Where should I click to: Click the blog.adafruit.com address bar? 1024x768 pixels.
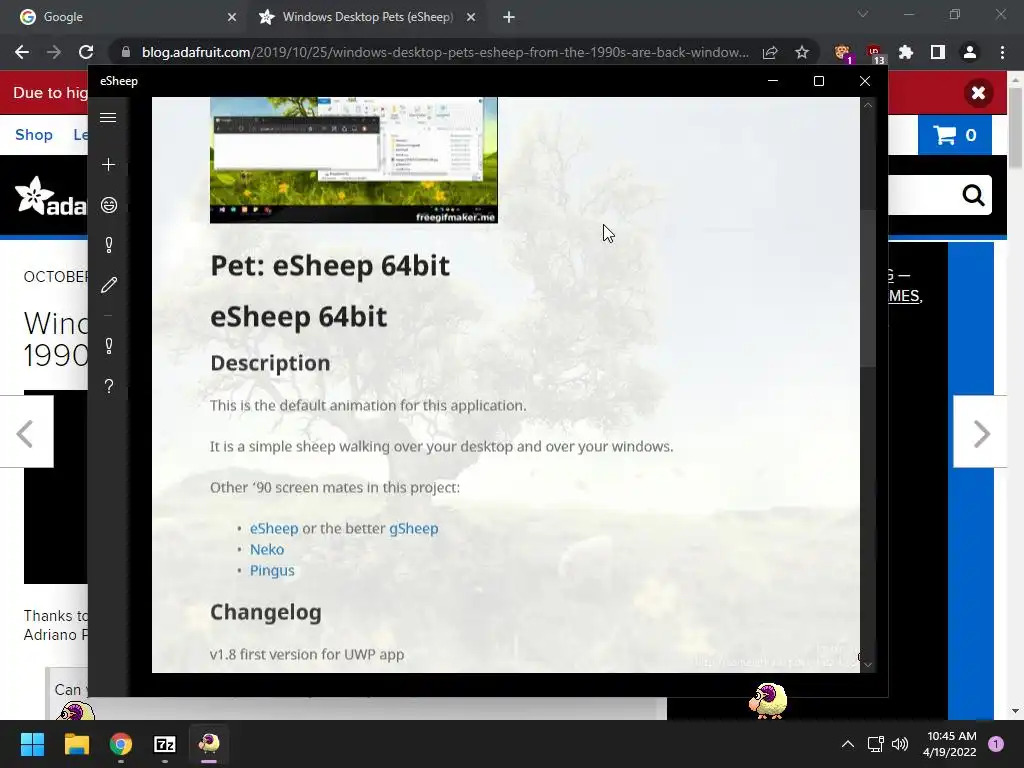click(445, 52)
